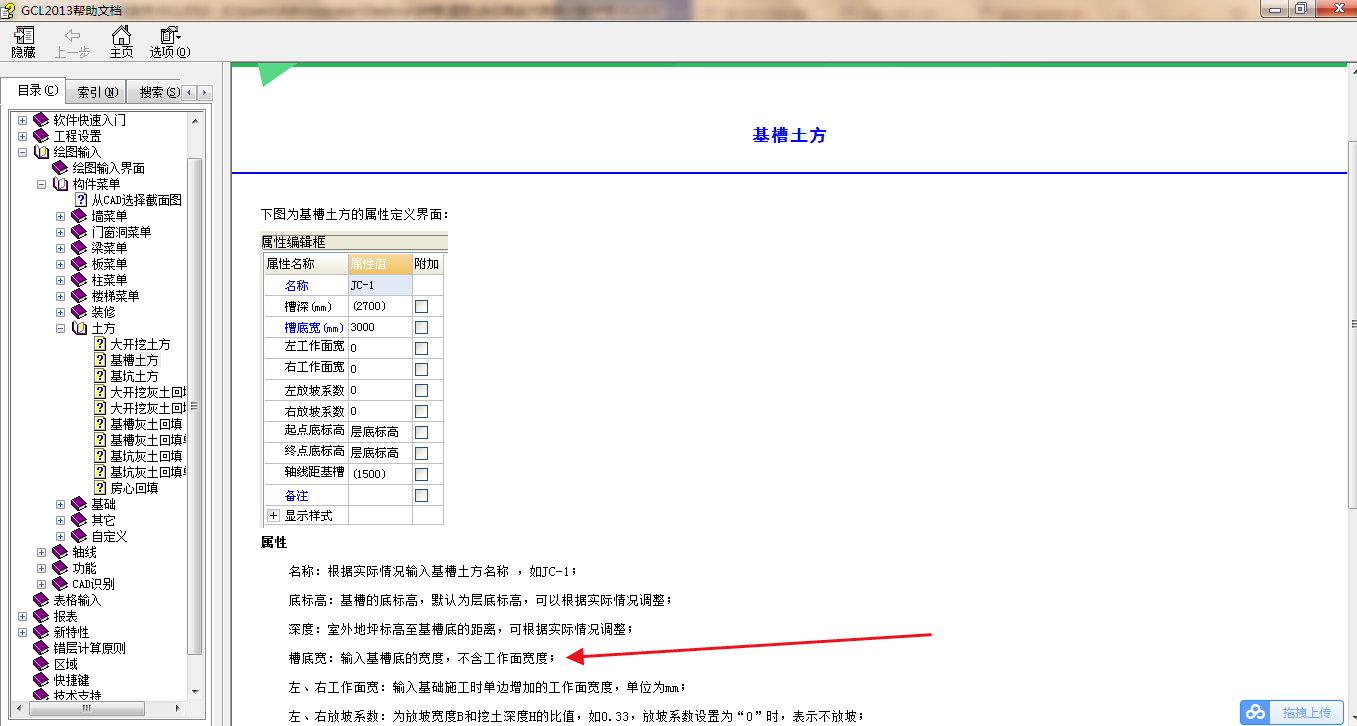This screenshot has height=726, width=1357.
Task: Click the book icon beside 快捷键
Action: [x=41, y=680]
